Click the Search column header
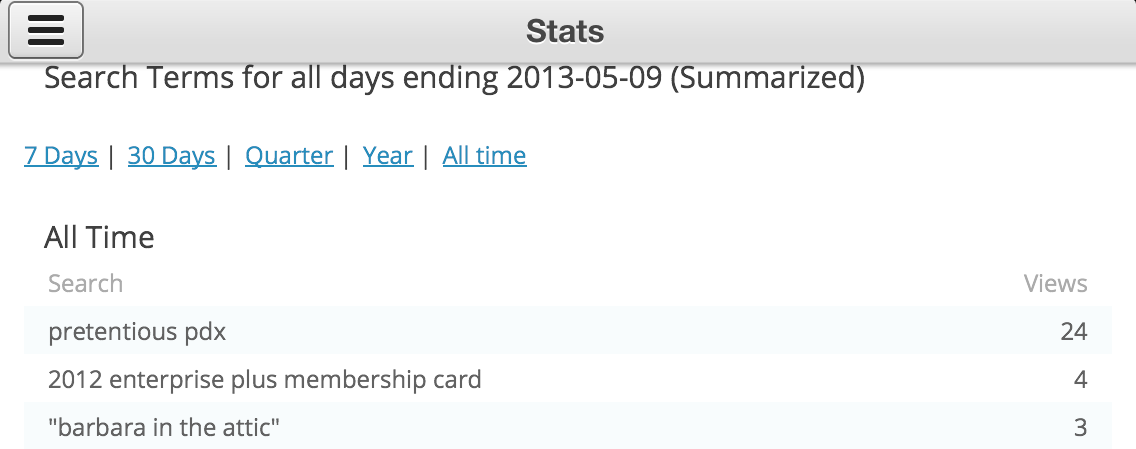This screenshot has width=1136, height=449. coord(85,284)
